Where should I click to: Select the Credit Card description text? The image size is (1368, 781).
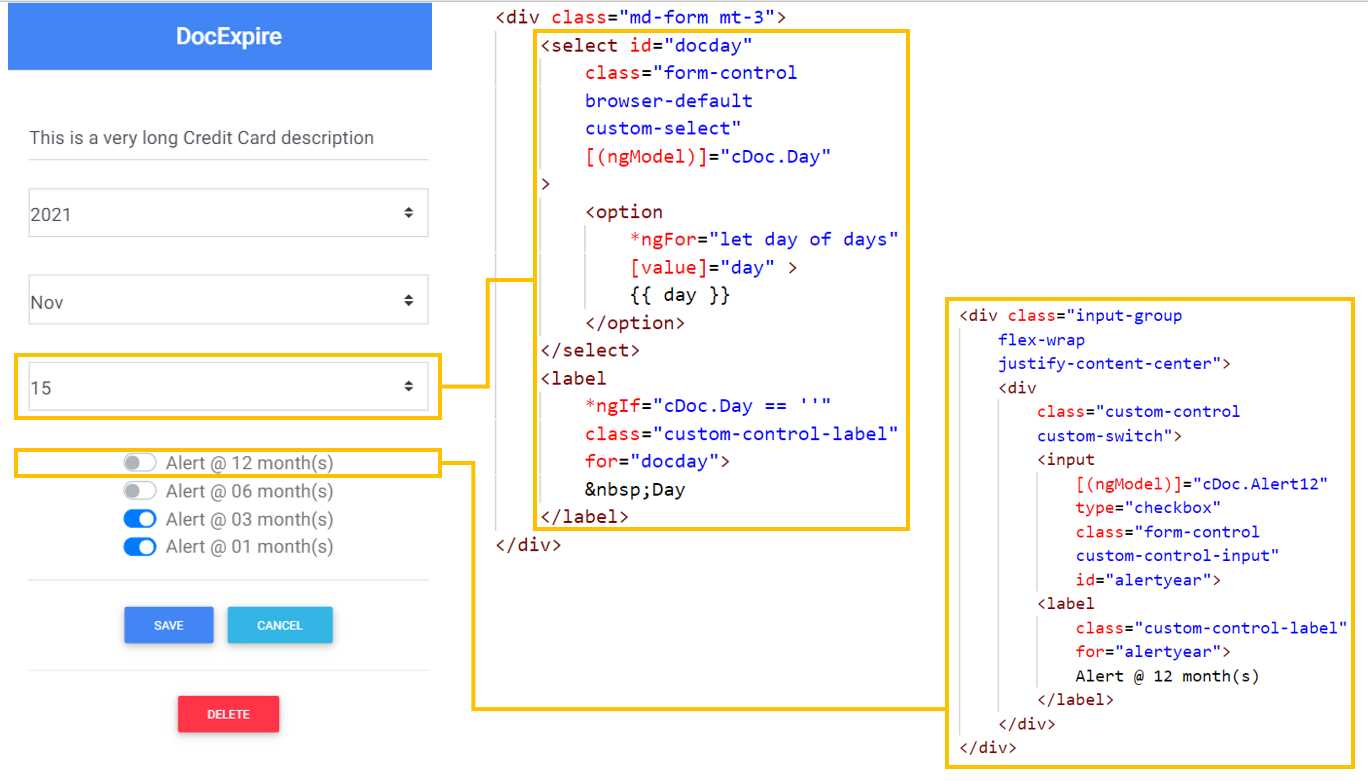(200, 137)
